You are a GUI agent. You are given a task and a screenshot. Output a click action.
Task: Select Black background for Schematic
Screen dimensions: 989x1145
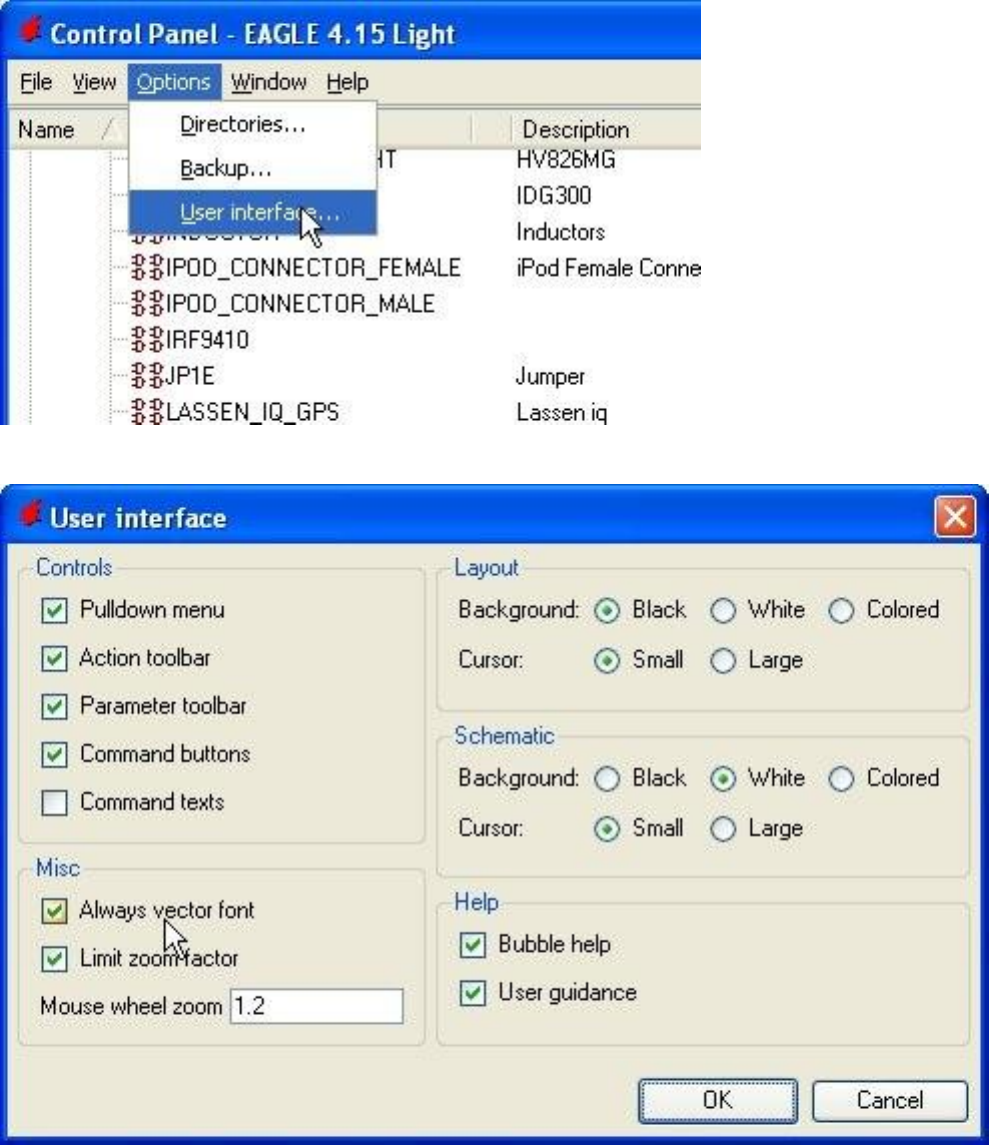607,778
